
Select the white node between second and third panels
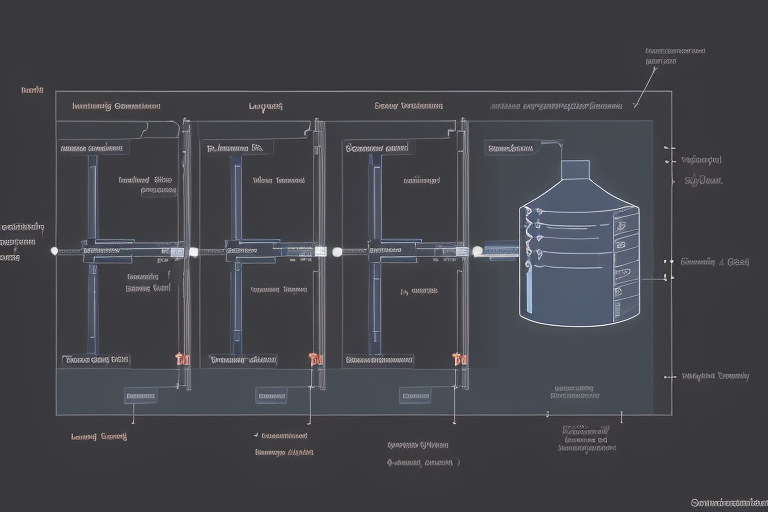click(x=336, y=251)
